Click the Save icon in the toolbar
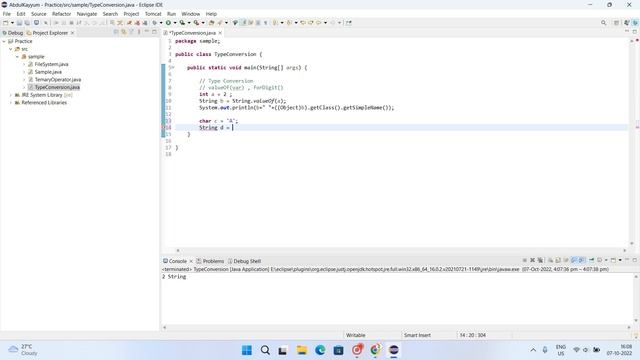640x360 pixels. [x=19, y=23]
